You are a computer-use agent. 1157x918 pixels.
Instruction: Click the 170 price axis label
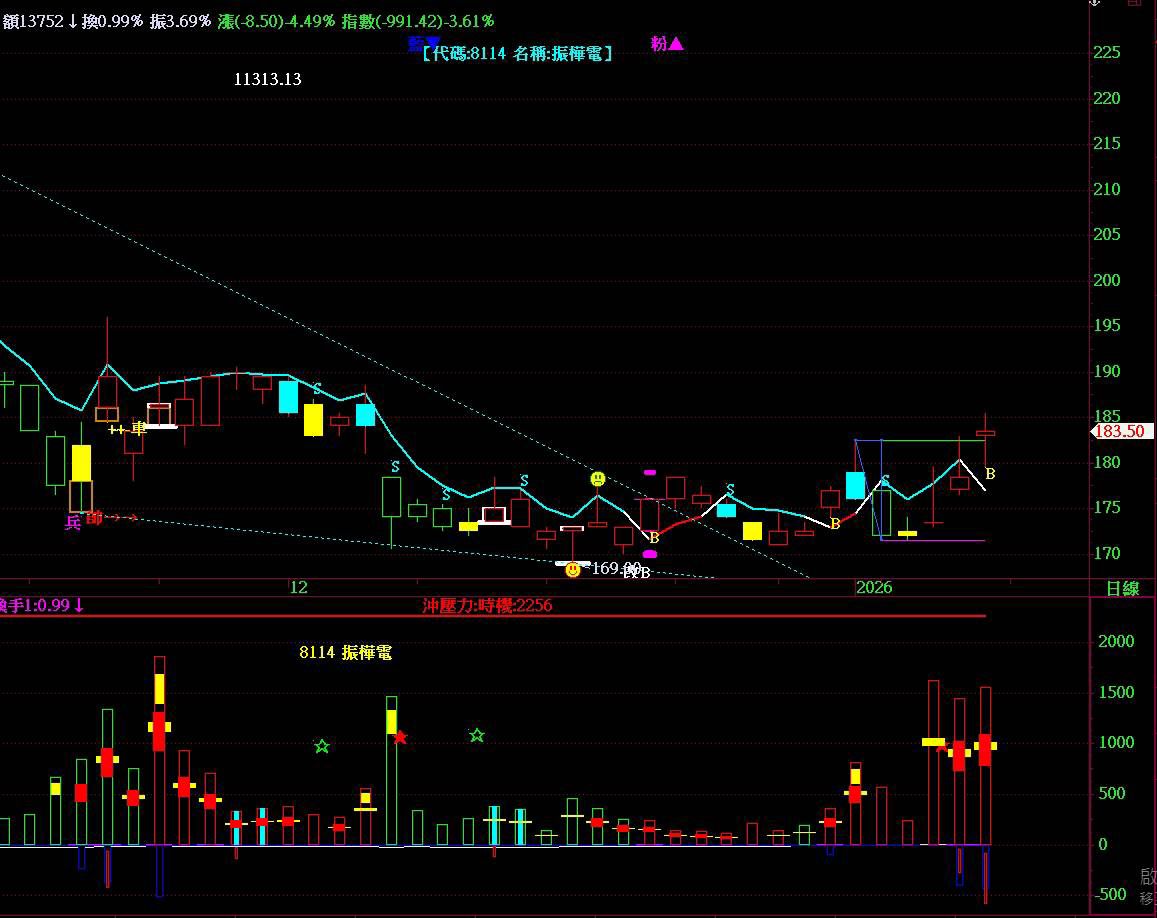(x=1107, y=553)
